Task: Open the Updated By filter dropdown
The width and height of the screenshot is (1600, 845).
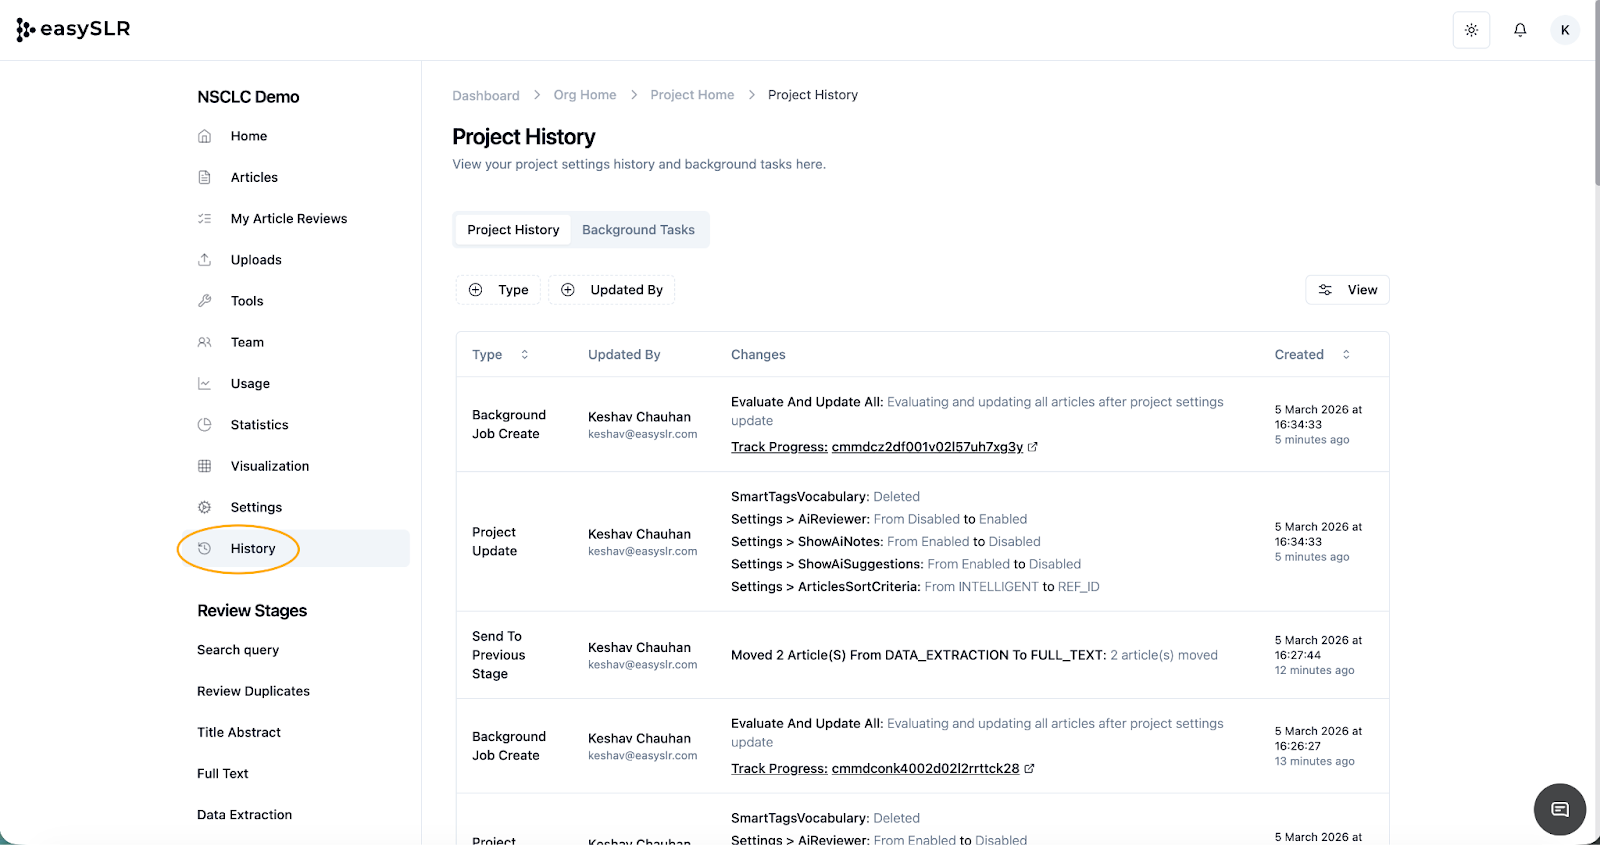Action: 612,290
